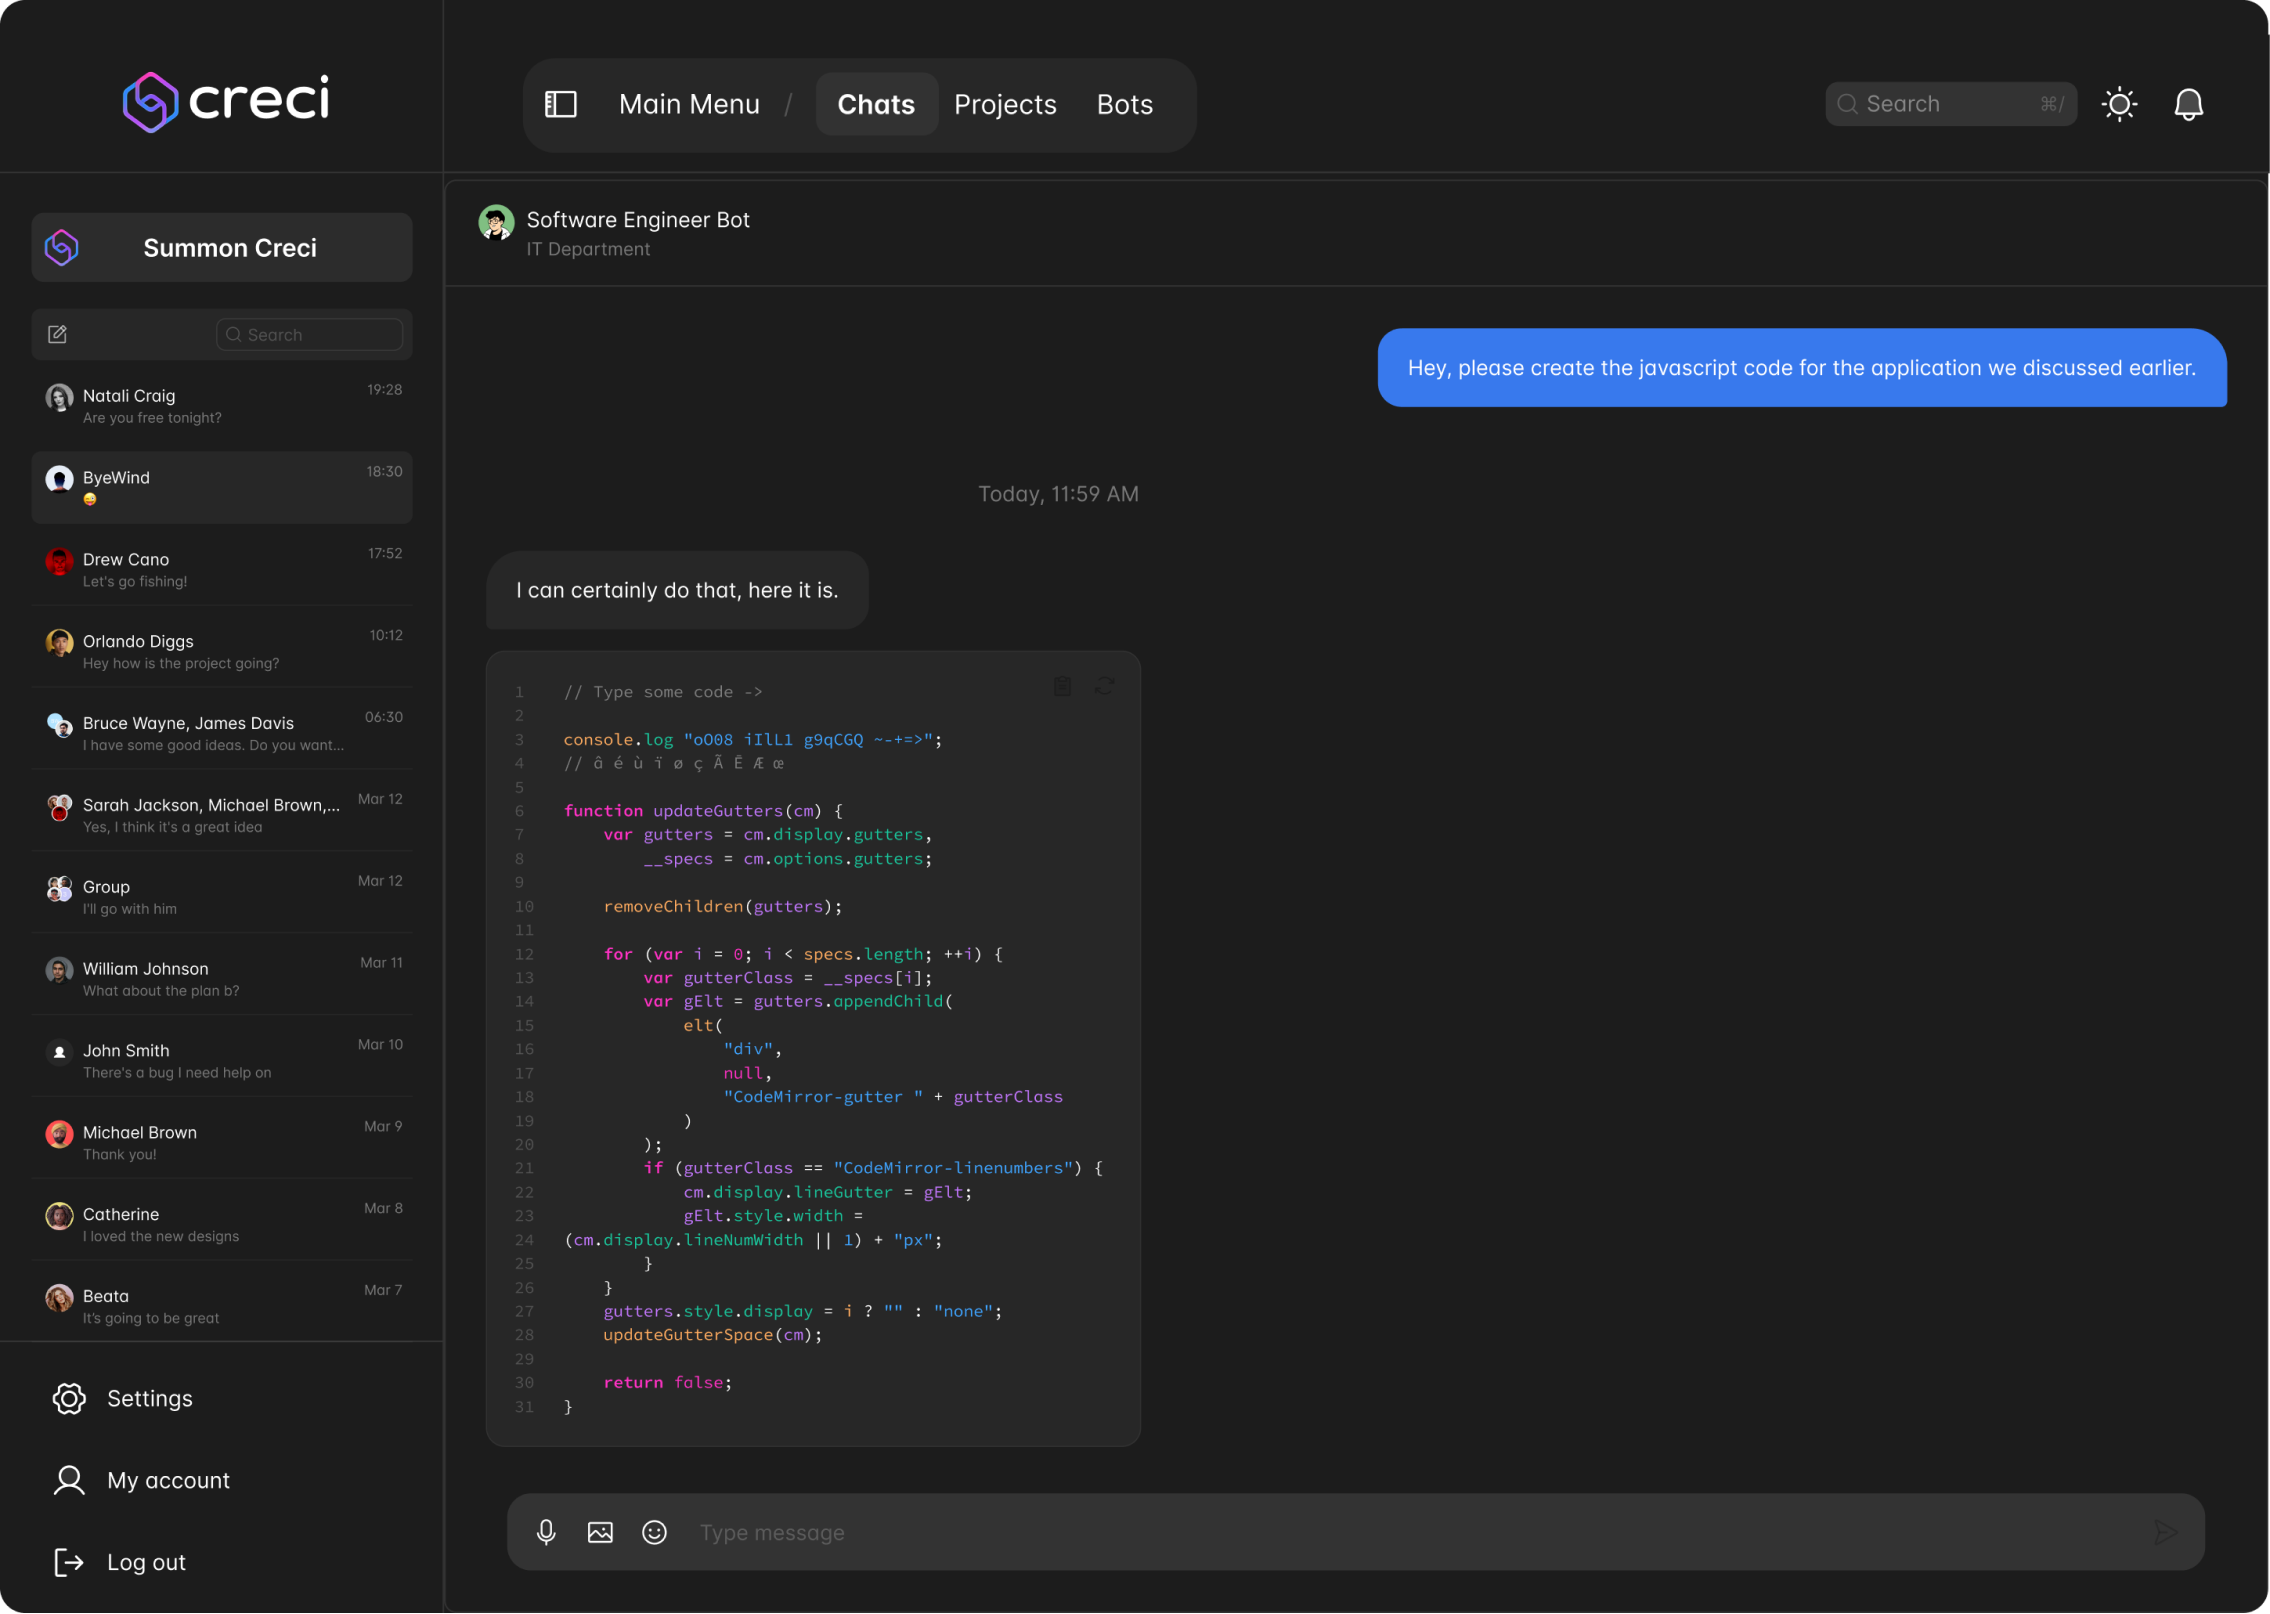The width and height of the screenshot is (2270, 1614).
Task: Switch to the Bots tab
Action: point(1124,104)
